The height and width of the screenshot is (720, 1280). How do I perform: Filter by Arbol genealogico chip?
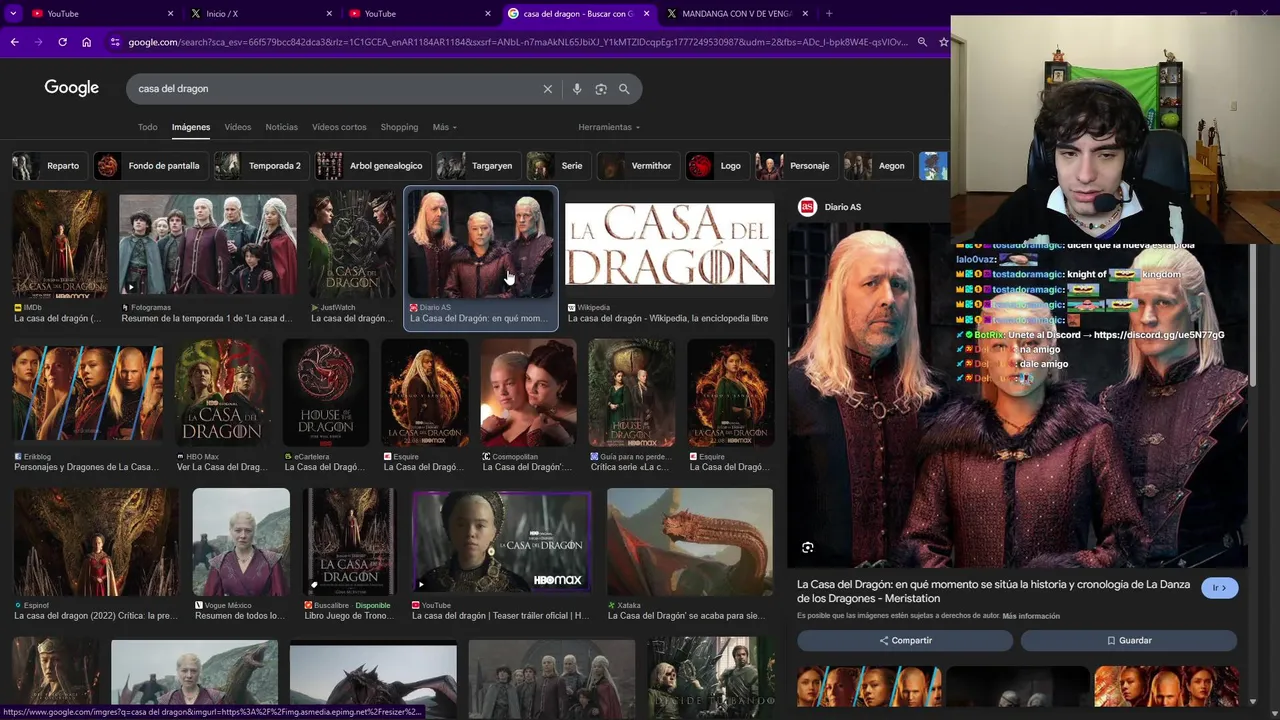click(x=371, y=166)
